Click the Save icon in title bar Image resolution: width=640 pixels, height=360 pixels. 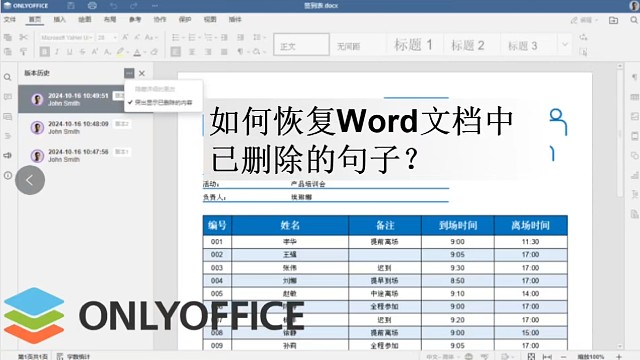(x=71, y=6)
